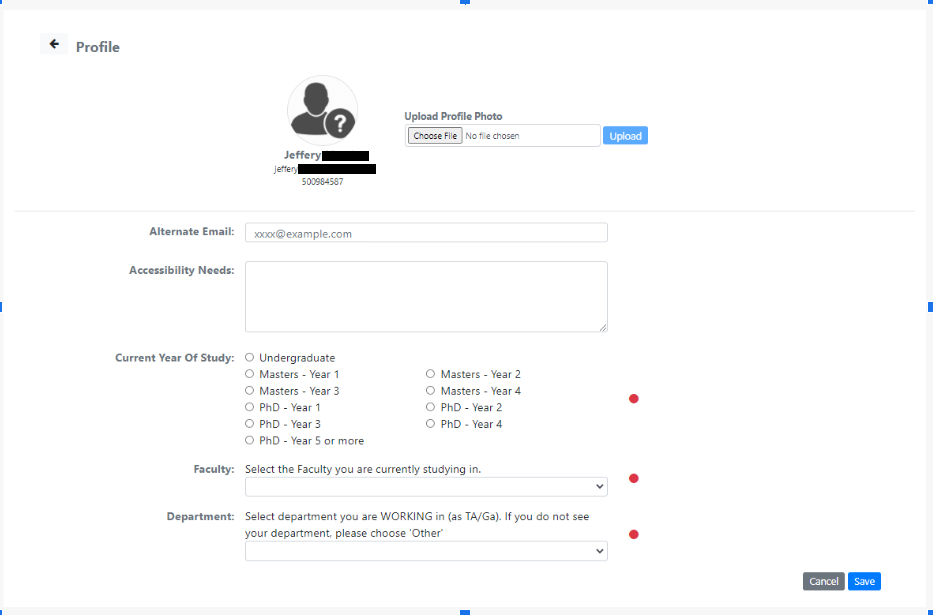Select PhD - Year 5 or more
933x615 pixels.
pos(250,441)
